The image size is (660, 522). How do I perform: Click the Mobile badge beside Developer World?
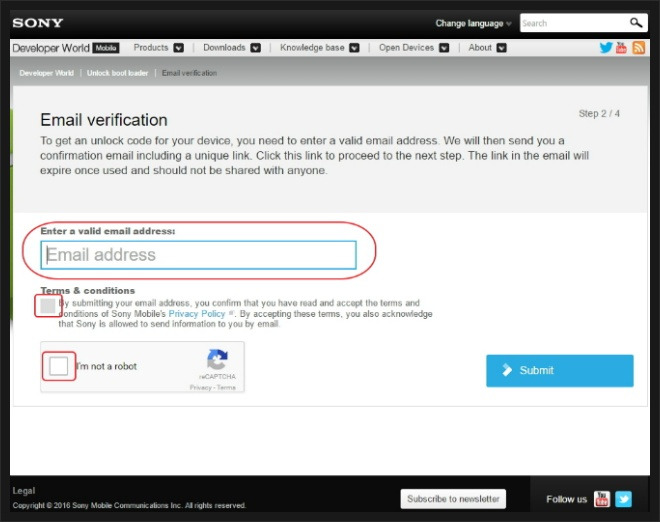[x=106, y=48]
